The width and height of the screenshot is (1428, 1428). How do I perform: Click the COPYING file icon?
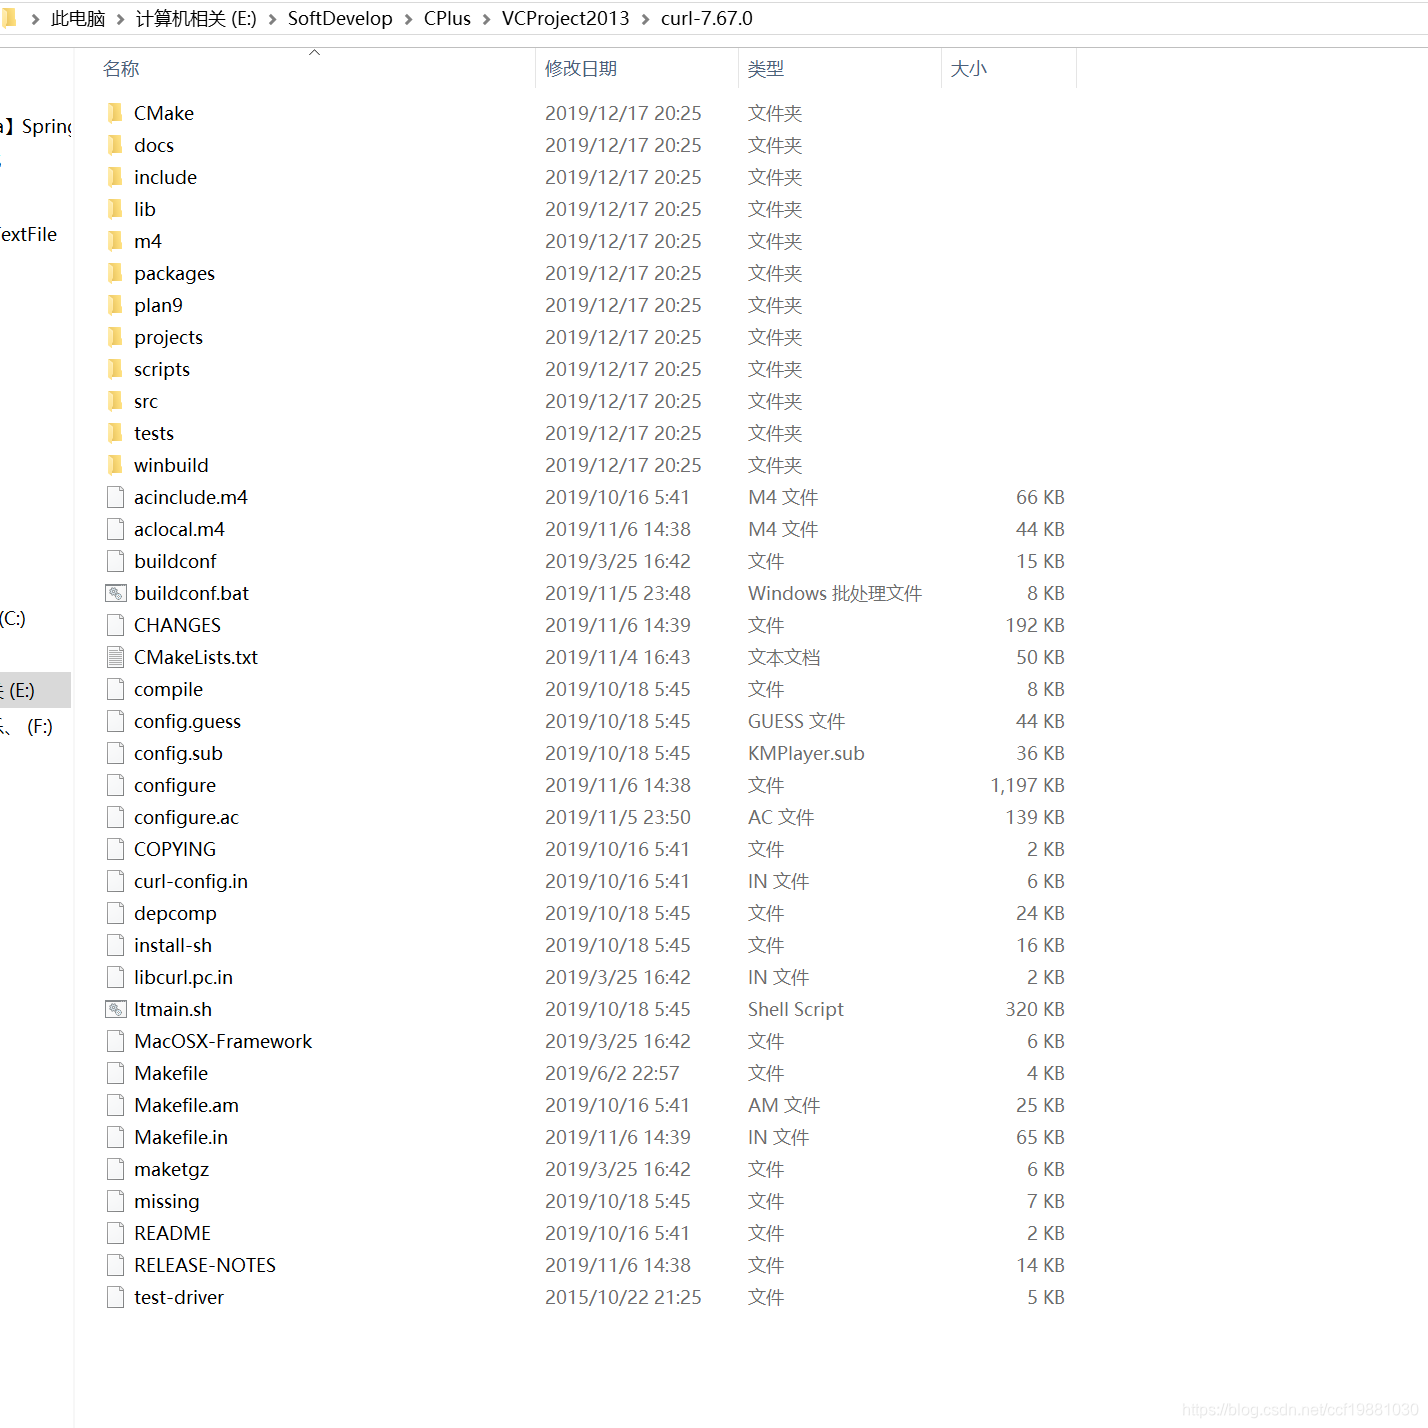click(116, 849)
